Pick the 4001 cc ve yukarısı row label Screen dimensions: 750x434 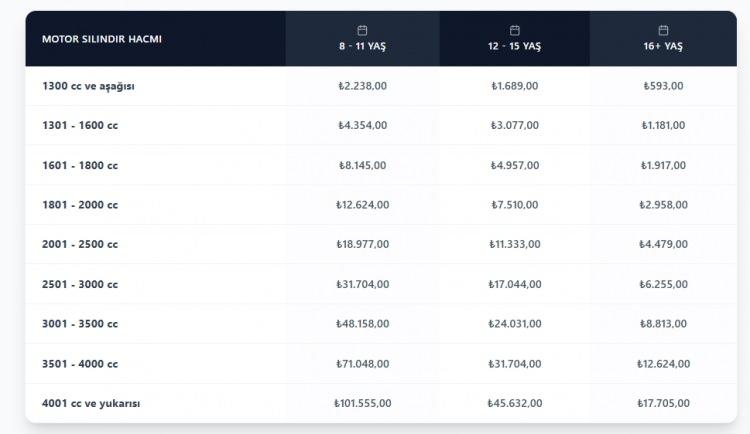(x=91, y=403)
